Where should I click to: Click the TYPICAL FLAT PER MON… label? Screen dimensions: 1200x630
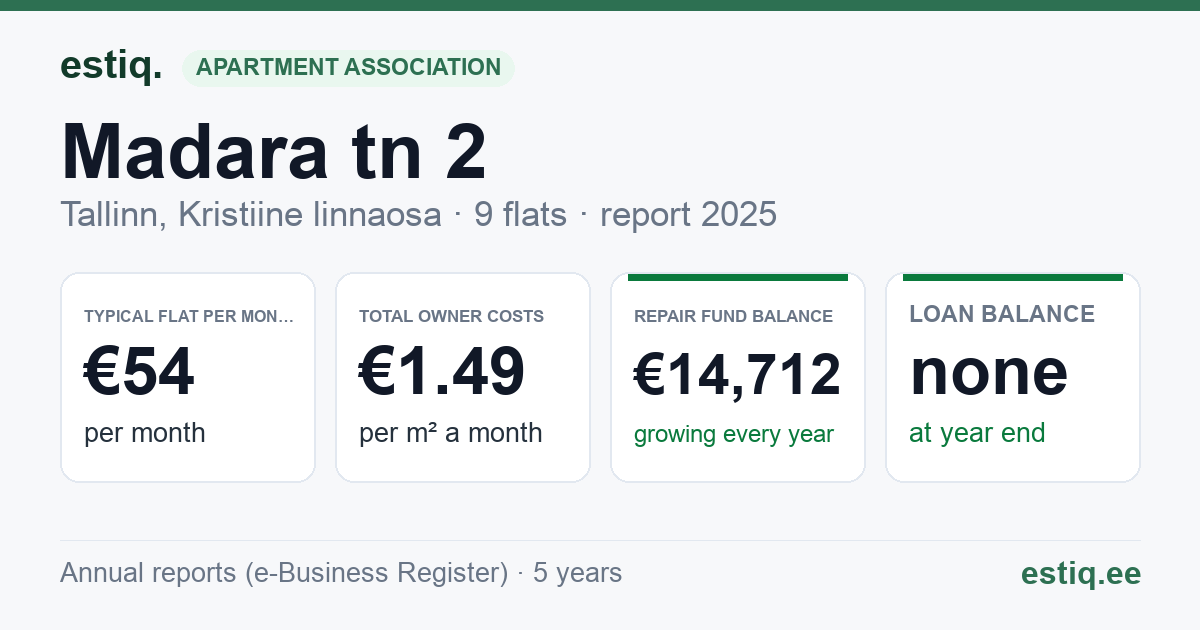click(189, 317)
